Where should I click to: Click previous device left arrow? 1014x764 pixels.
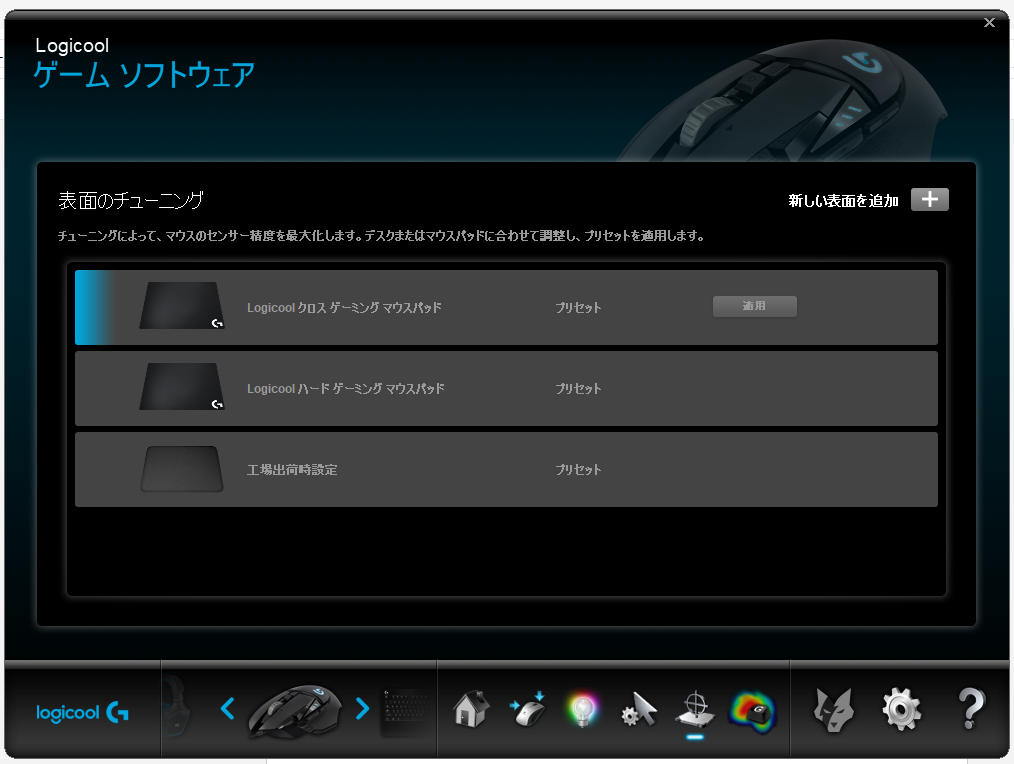pyautogui.click(x=227, y=708)
